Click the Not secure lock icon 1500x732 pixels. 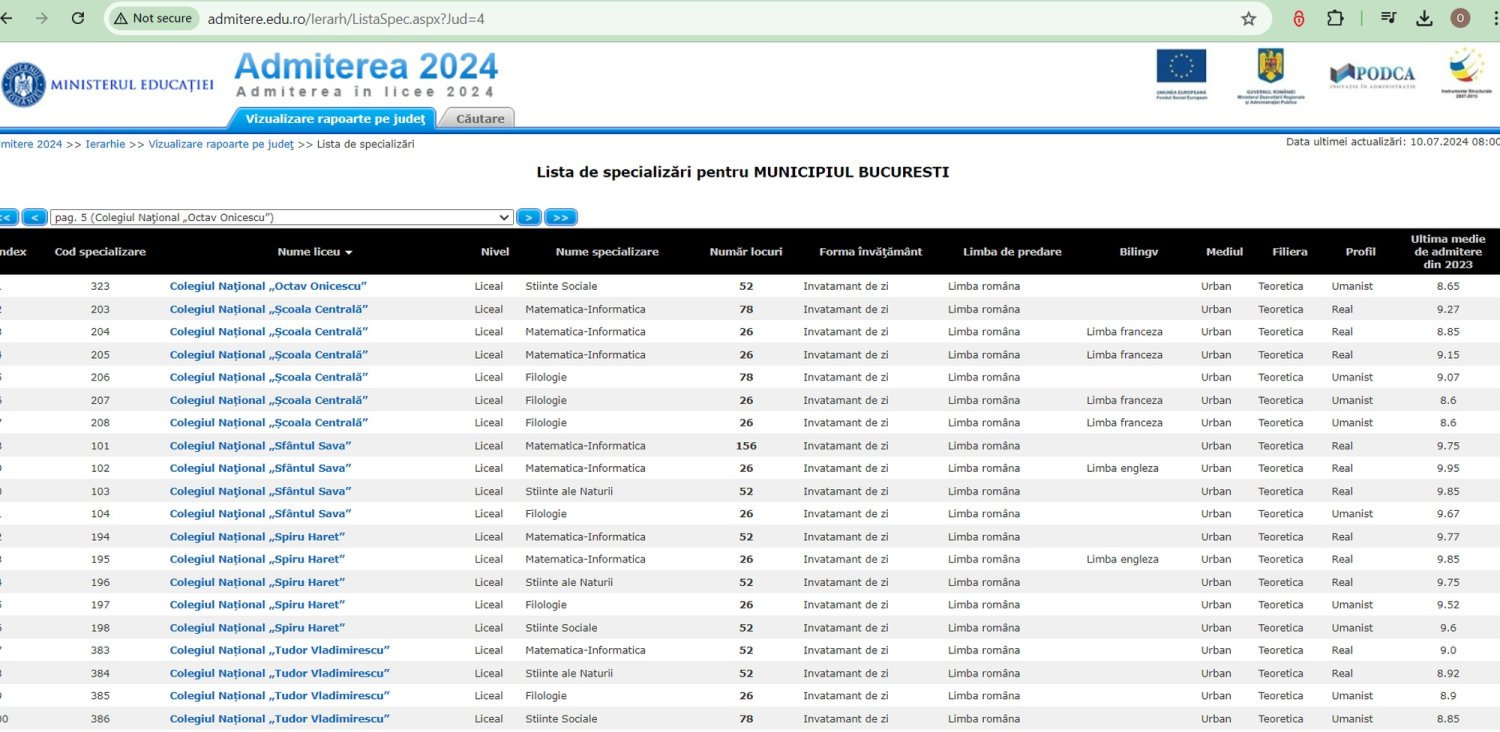point(152,17)
